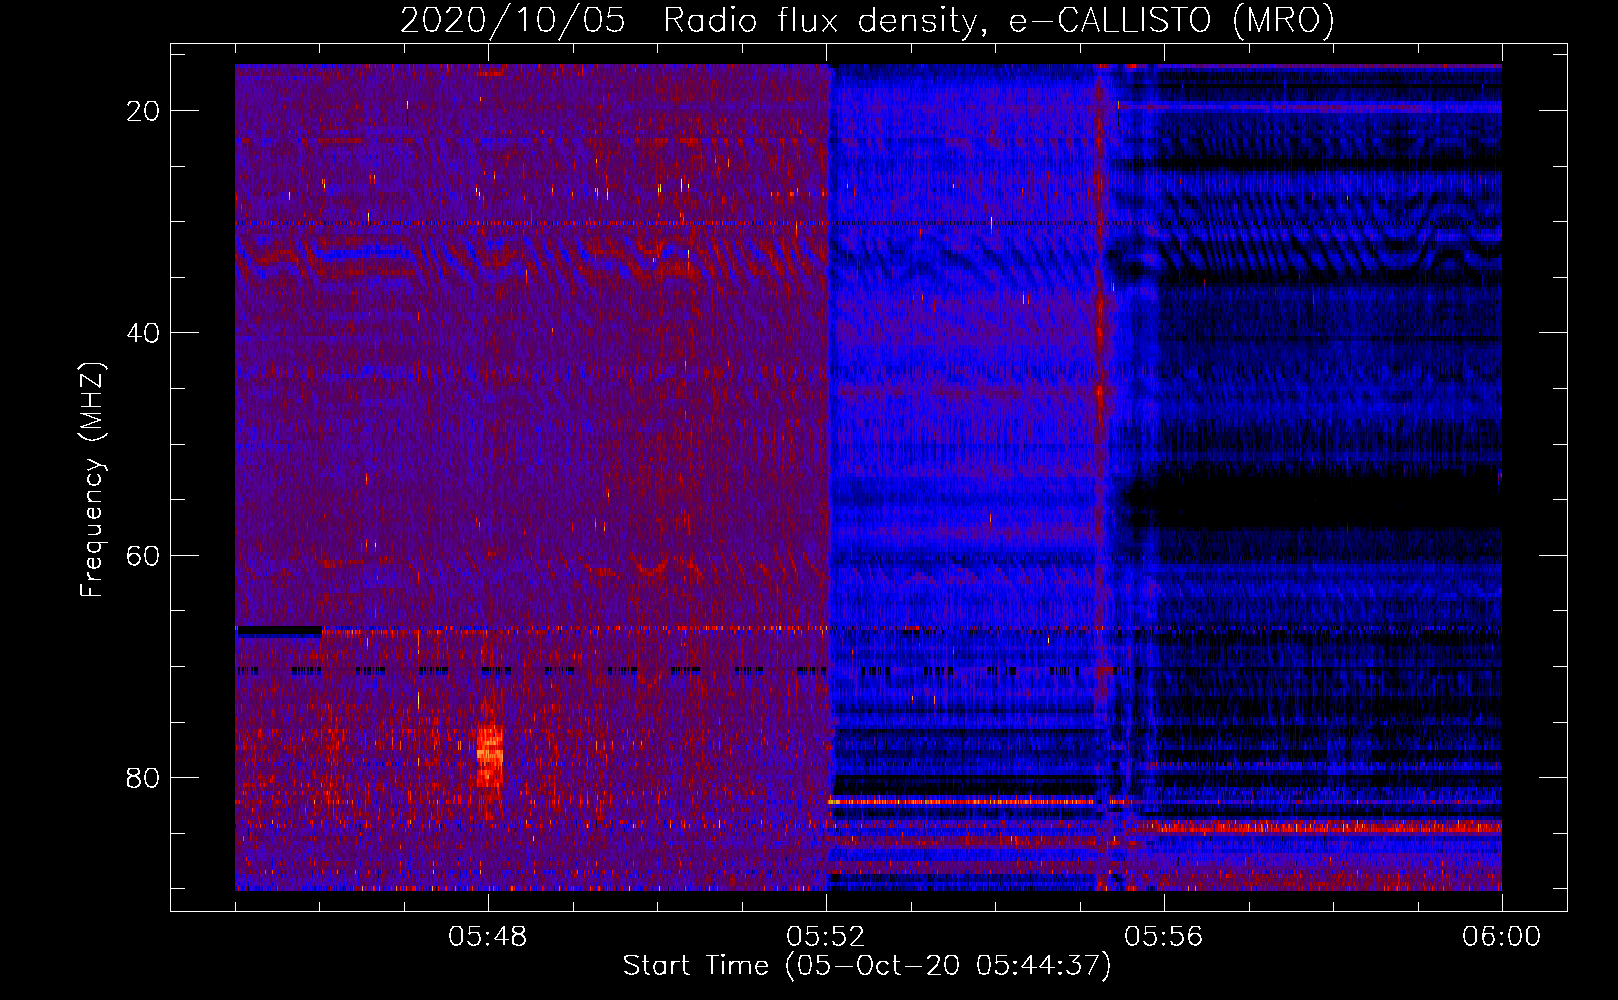Click the 20 MHz frequency tick label

(x=143, y=111)
